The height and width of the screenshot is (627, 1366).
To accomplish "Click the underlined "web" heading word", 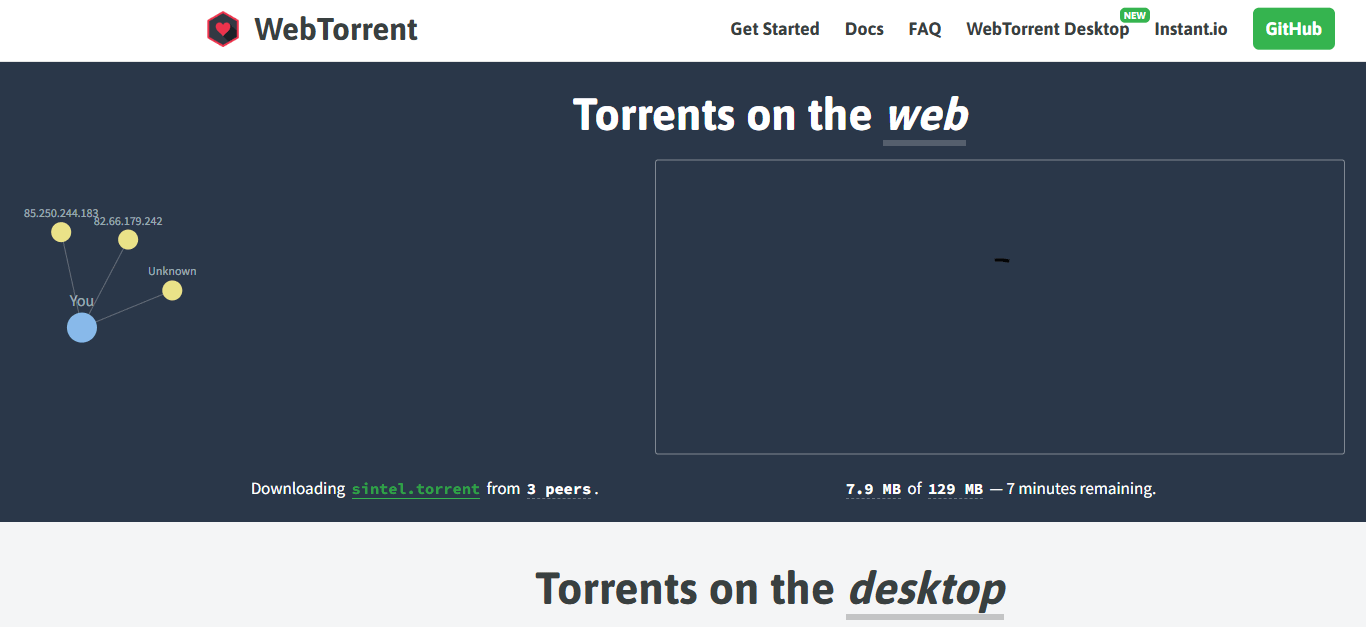I will (x=926, y=115).
